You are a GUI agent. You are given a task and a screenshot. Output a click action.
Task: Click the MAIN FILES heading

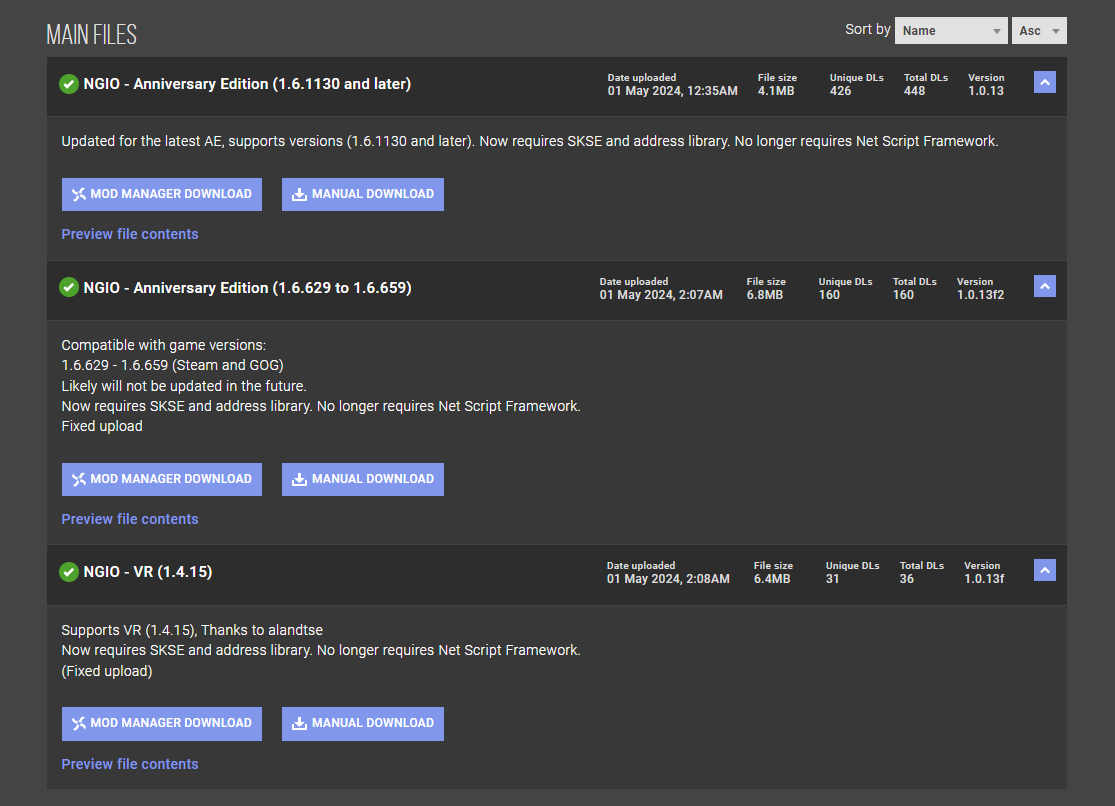coord(92,34)
